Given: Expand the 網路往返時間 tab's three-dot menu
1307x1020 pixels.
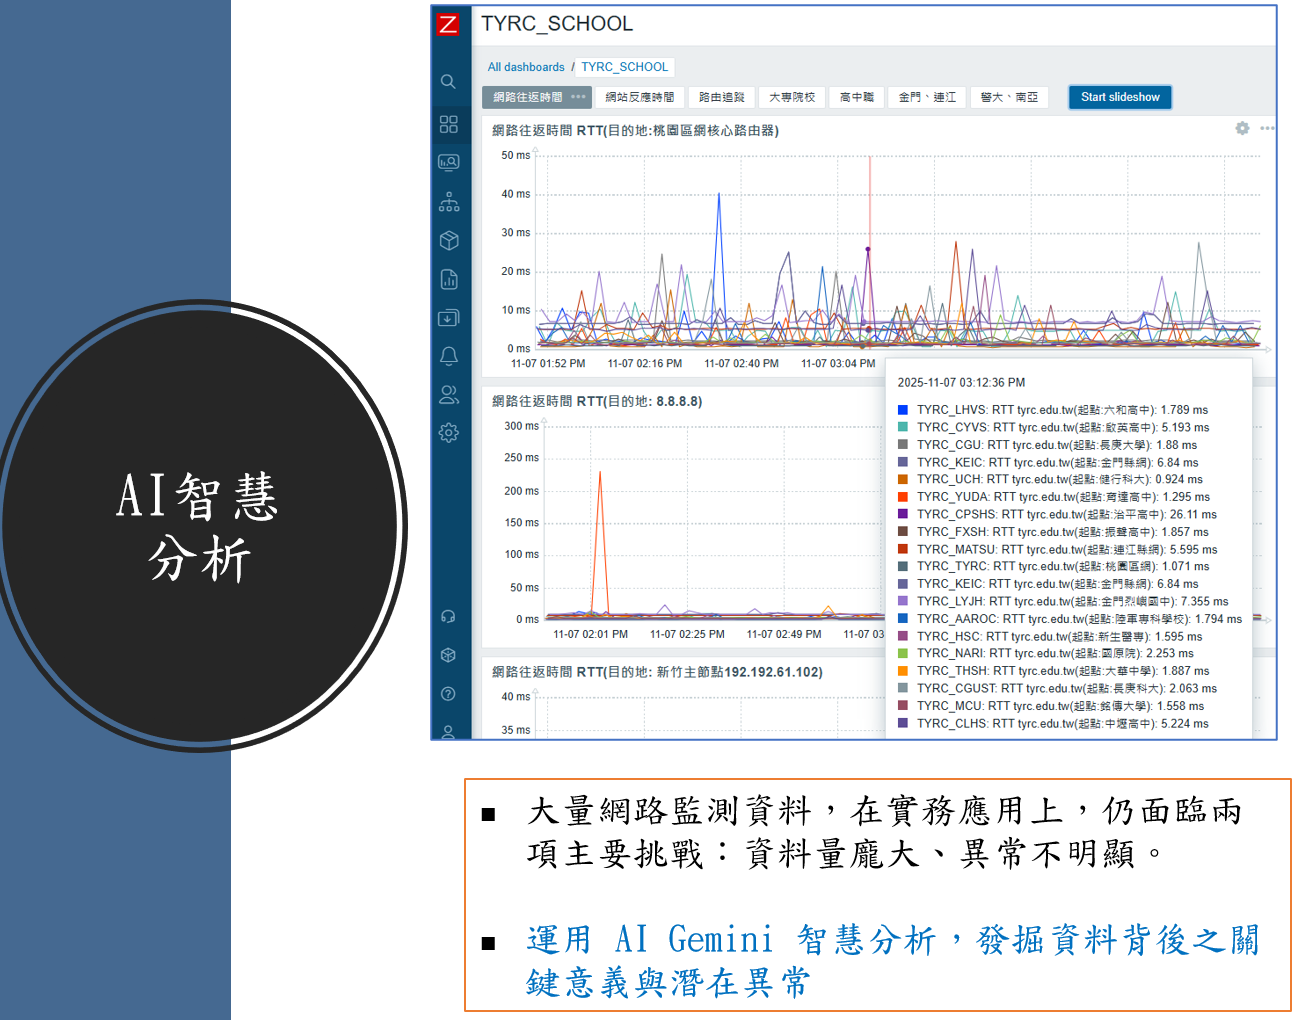Looking at the screenshot, I should click(578, 97).
